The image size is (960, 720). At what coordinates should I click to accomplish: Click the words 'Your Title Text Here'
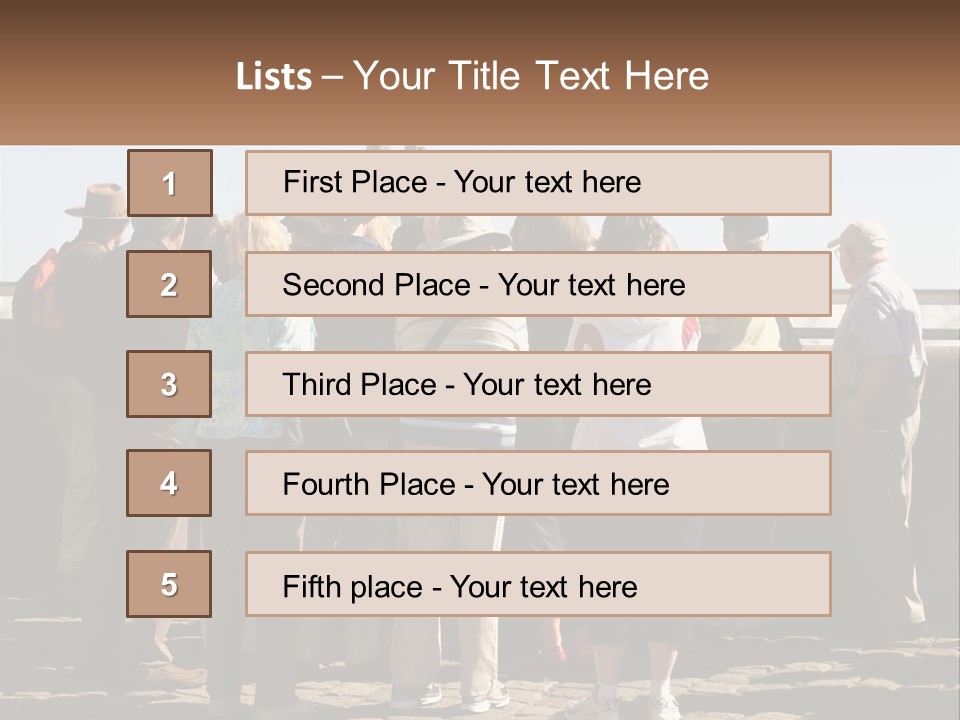(x=531, y=76)
